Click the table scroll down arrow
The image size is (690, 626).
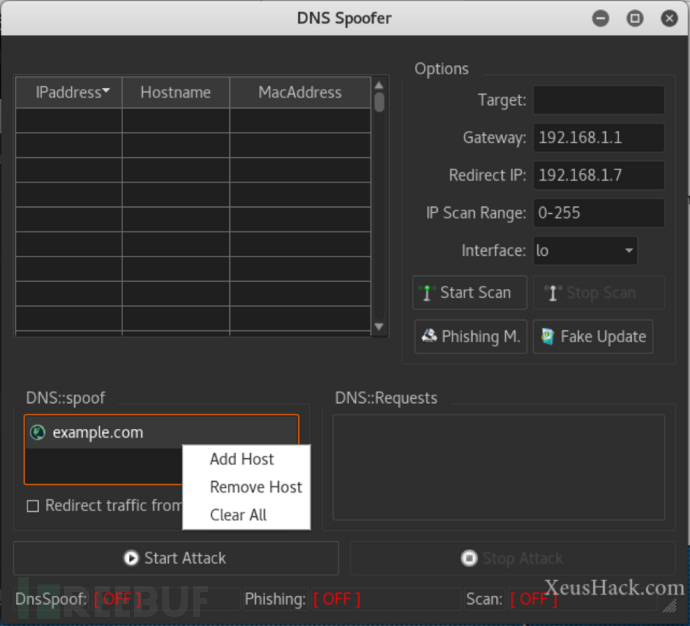click(379, 326)
